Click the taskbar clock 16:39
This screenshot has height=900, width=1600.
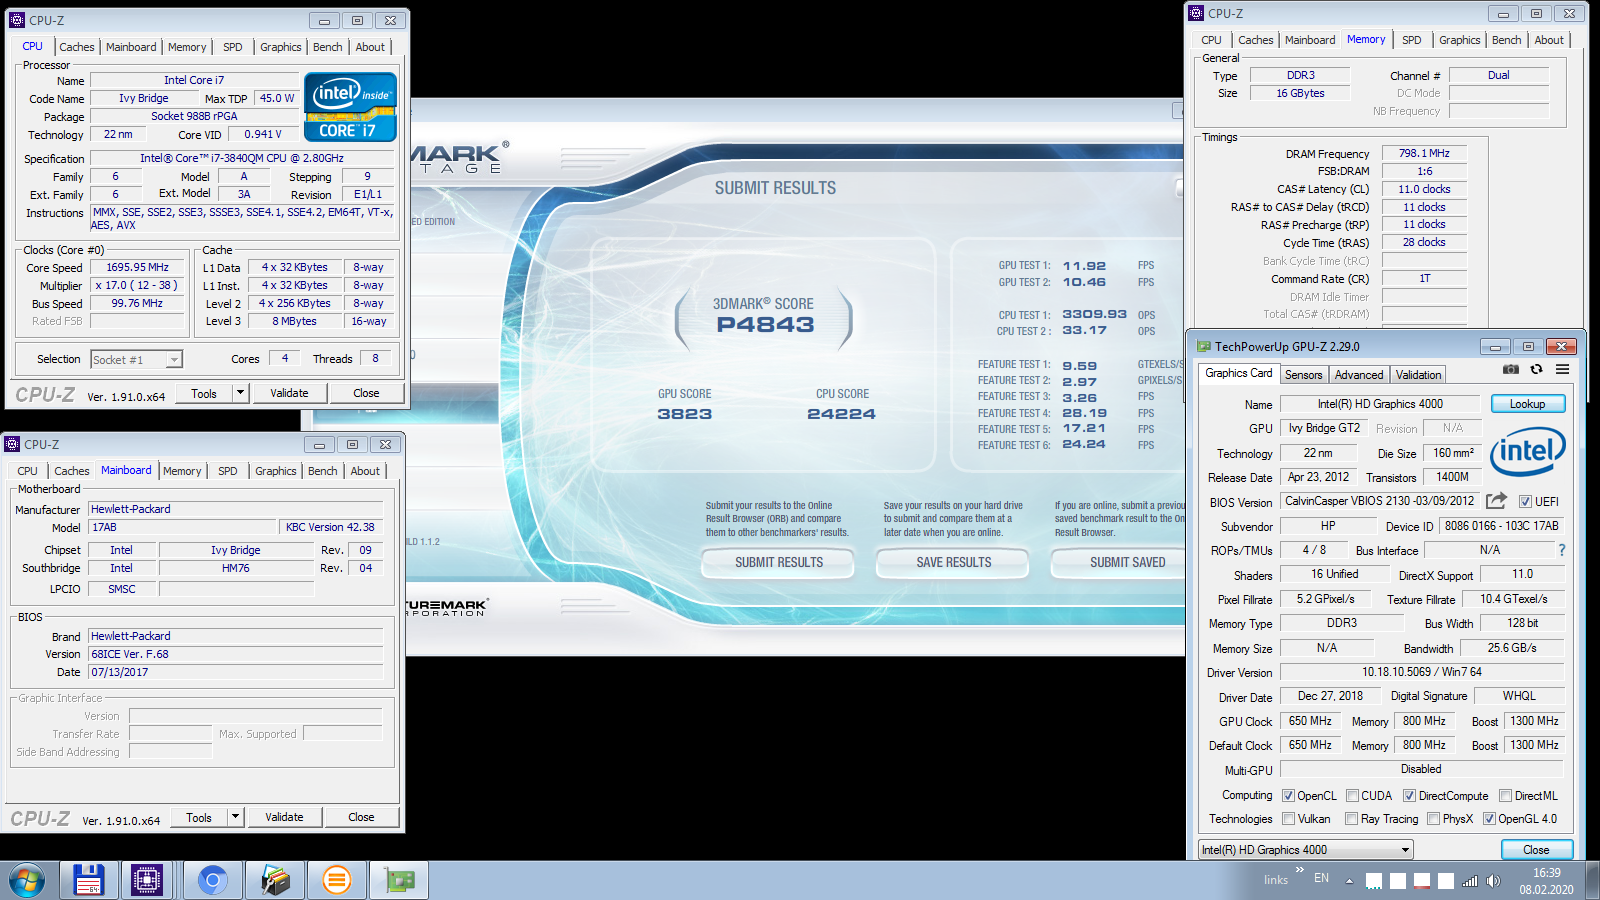click(1546, 873)
